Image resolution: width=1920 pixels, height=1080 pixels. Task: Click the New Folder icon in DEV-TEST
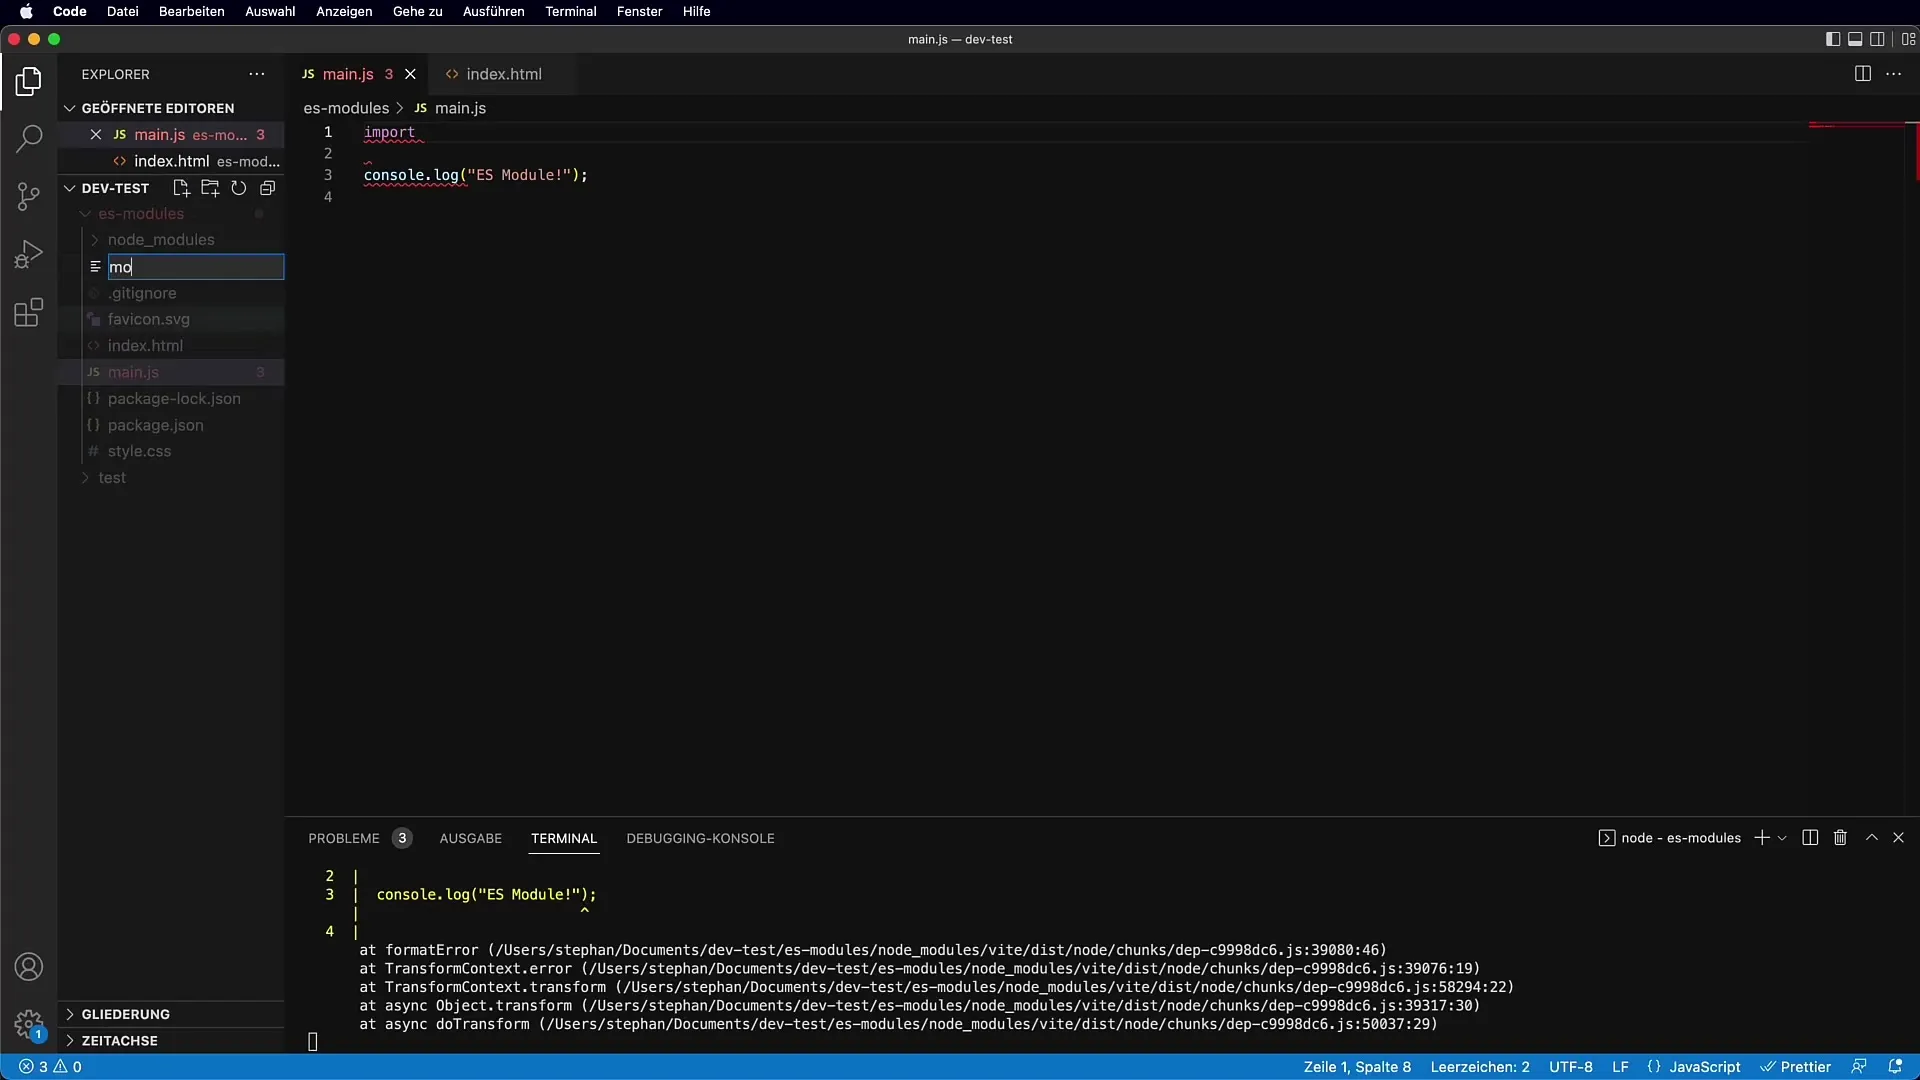(210, 188)
